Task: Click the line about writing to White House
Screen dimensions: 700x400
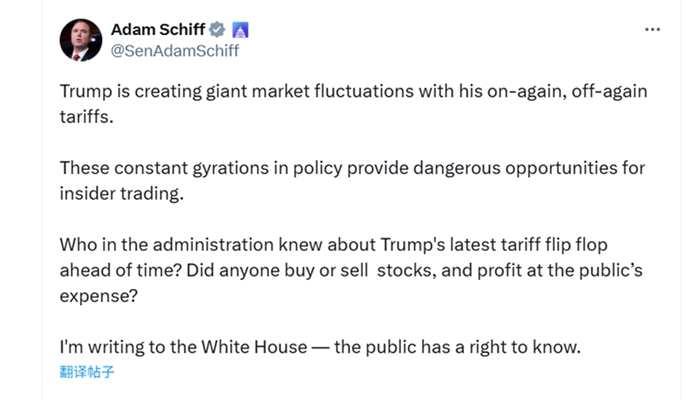Action: coord(319,348)
